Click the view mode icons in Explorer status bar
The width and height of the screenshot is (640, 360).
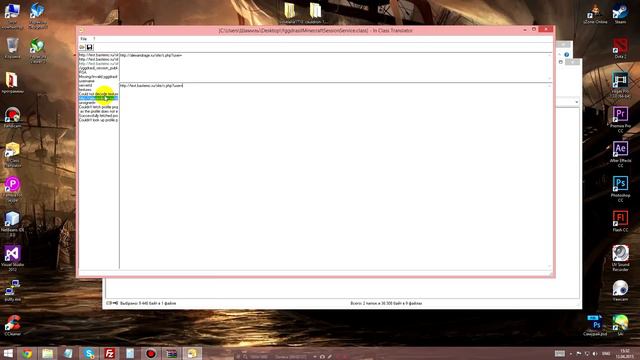pos(112,303)
